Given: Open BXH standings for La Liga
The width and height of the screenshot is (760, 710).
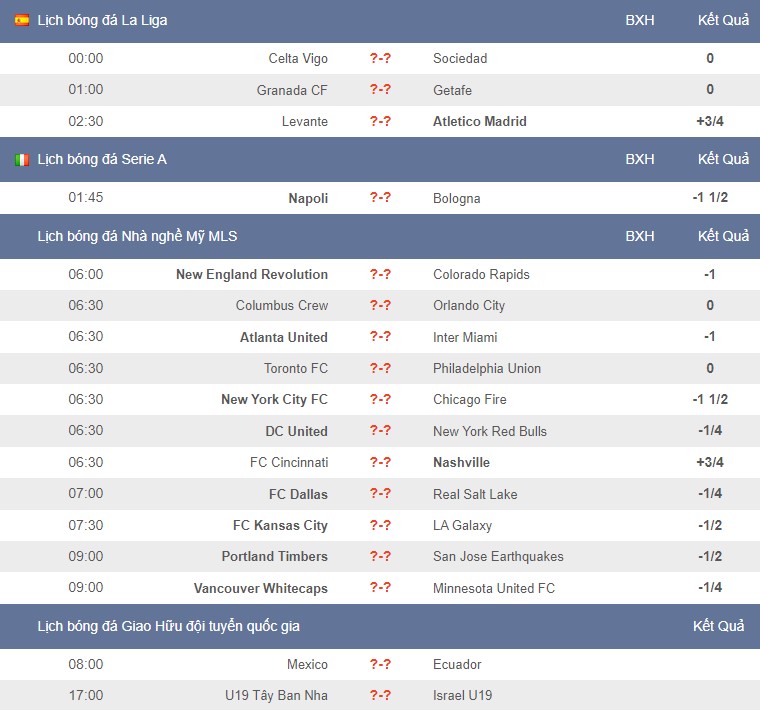Looking at the screenshot, I should (x=640, y=20).
